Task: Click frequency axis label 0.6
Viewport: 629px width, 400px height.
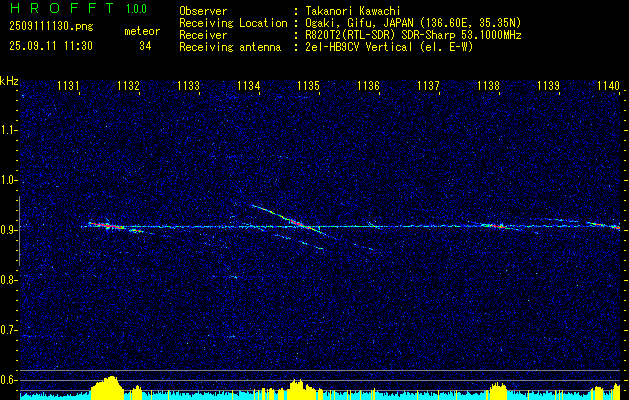Action: coord(9,380)
